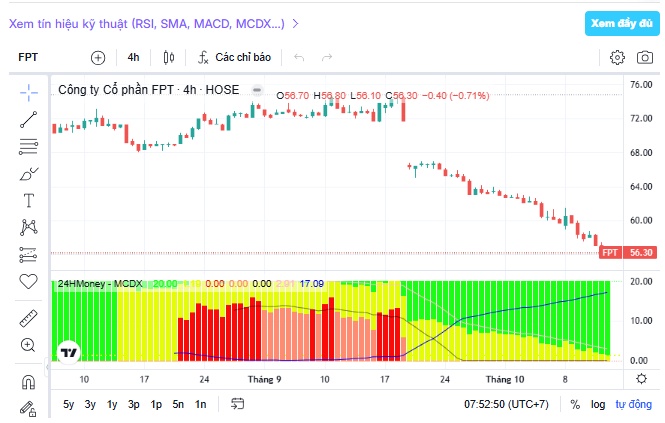
Task: Activate the zoom in tool
Action: (28, 345)
